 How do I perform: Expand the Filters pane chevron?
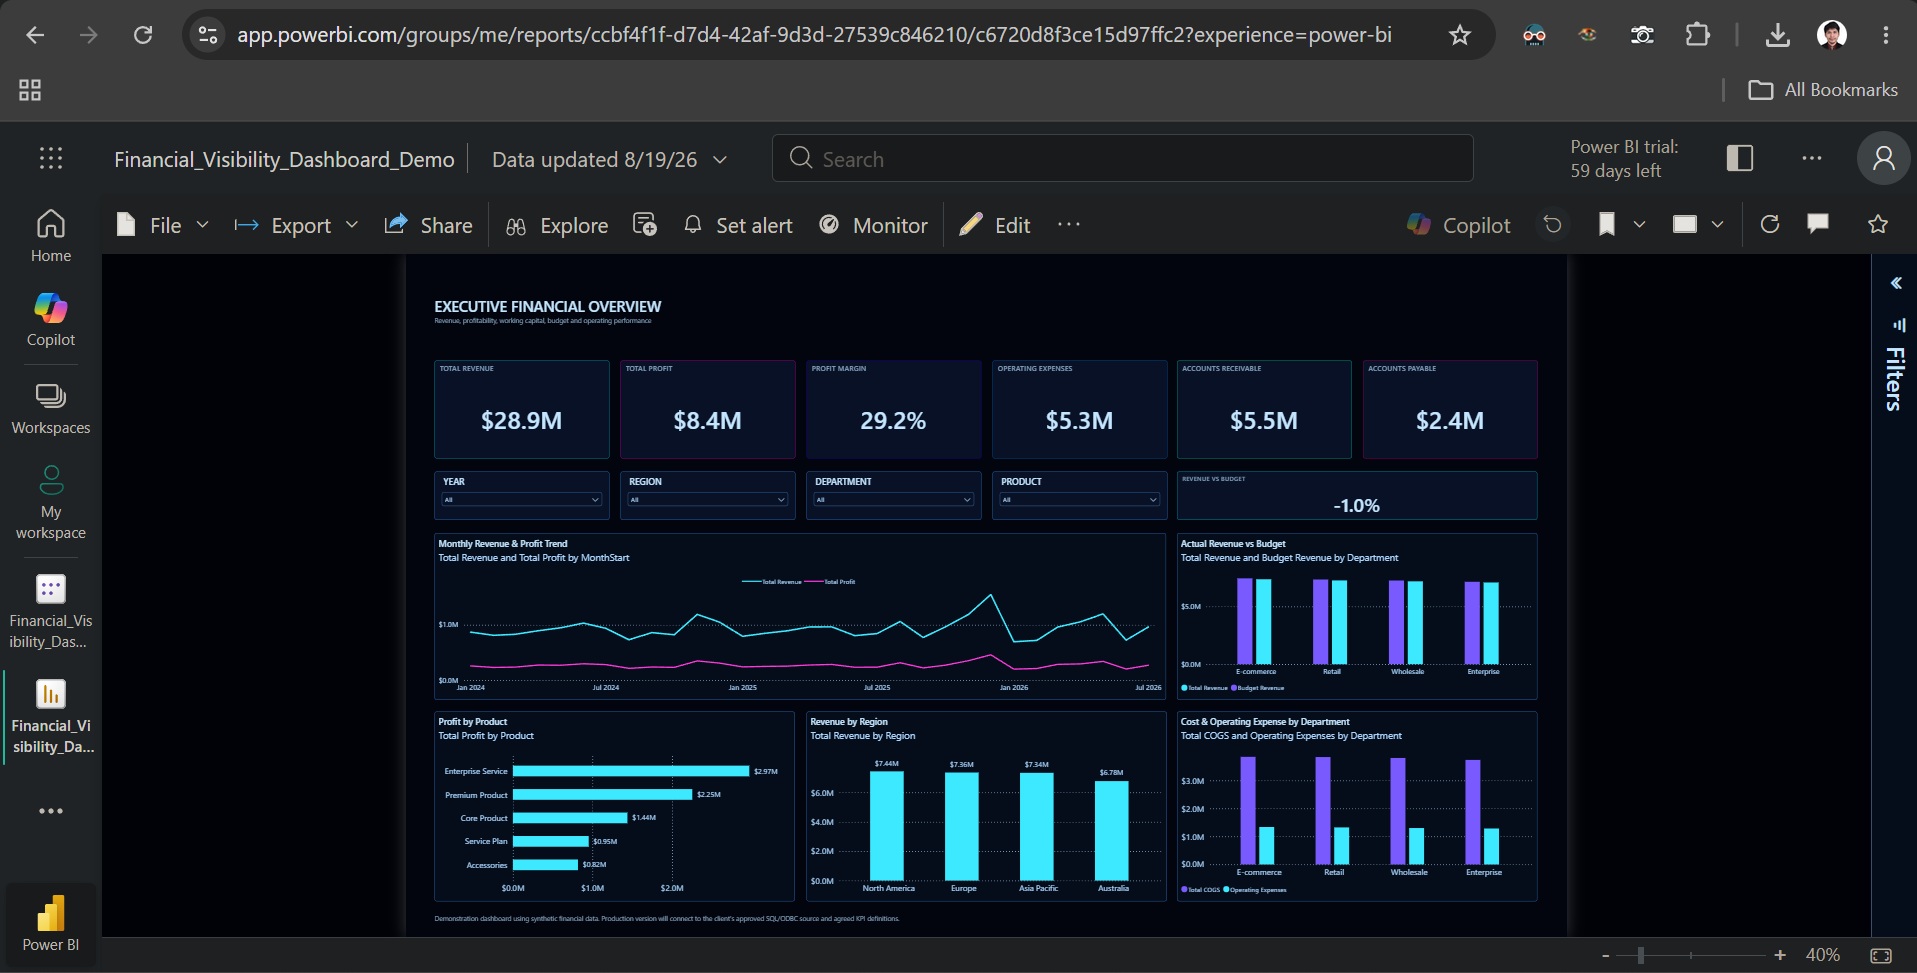(x=1895, y=283)
